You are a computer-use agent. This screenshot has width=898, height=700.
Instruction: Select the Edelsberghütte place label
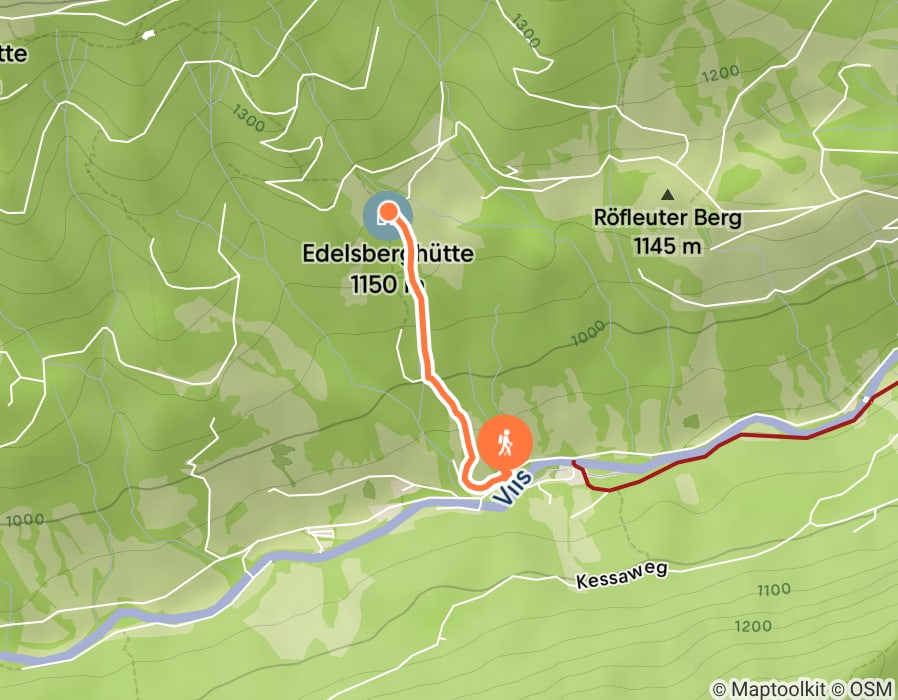pyautogui.click(x=388, y=254)
